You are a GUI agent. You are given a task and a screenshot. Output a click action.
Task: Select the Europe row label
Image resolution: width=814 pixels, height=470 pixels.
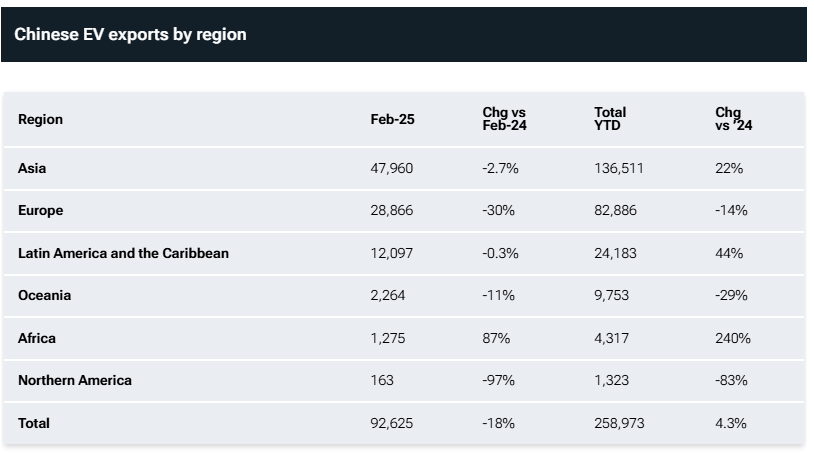40,211
